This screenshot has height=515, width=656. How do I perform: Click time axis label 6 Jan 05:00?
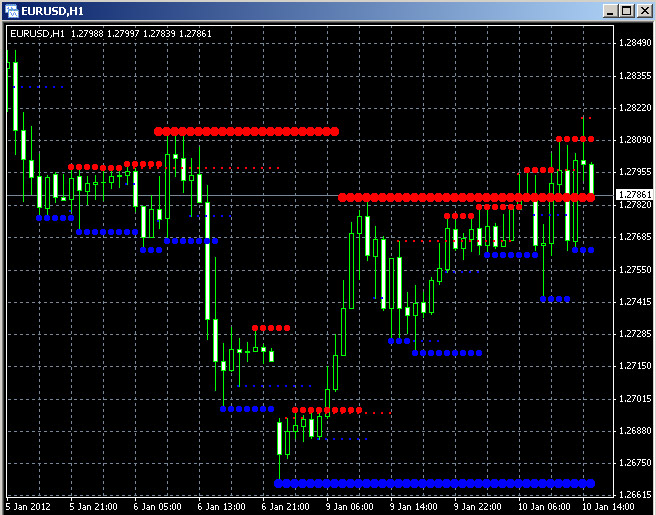(158, 507)
